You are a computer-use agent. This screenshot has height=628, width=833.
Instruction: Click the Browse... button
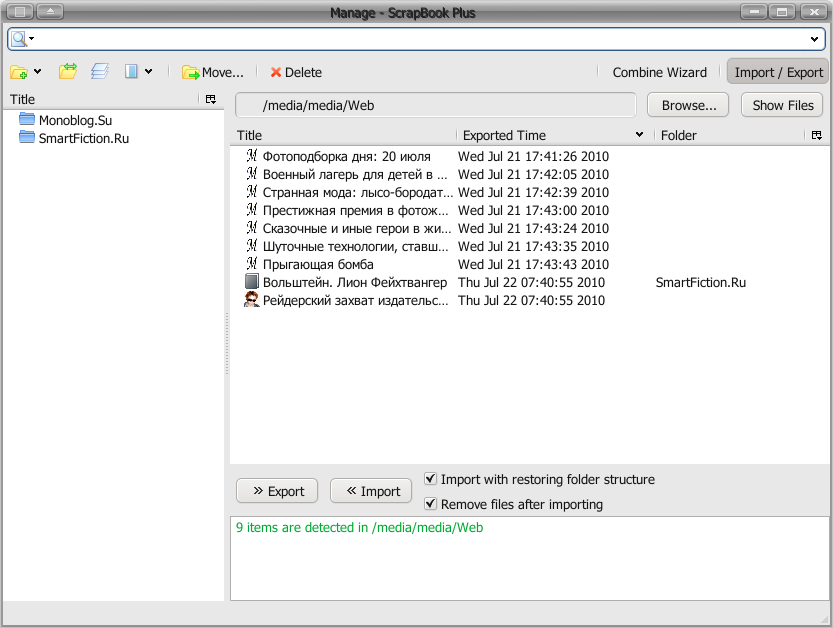[x=688, y=105]
